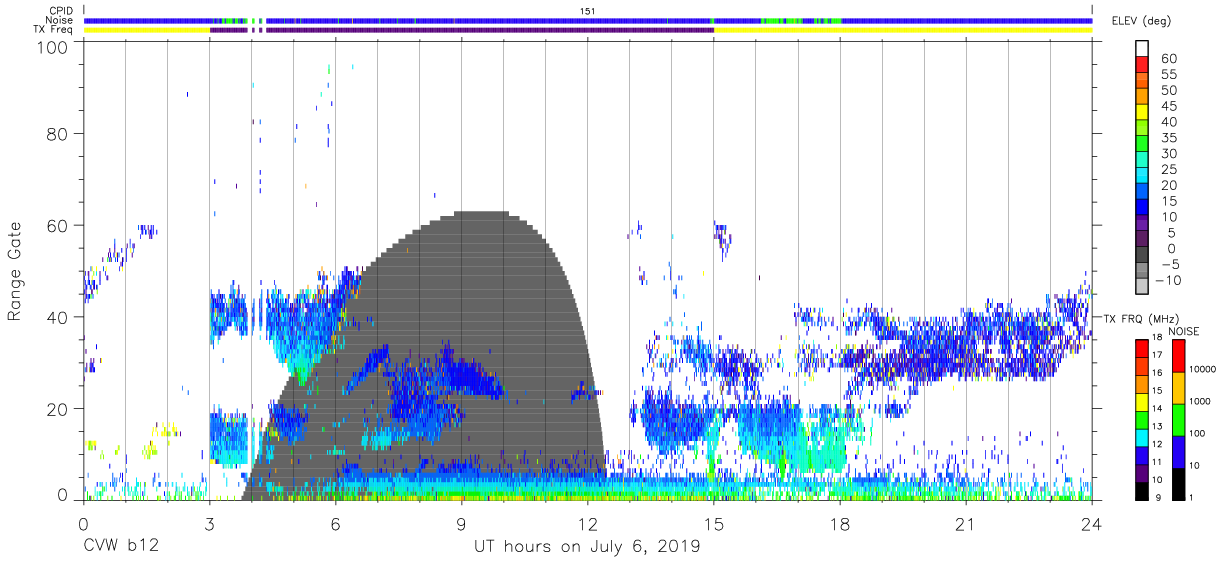Click the 12 hour tick label
1228x567 pixels.
click(x=587, y=523)
